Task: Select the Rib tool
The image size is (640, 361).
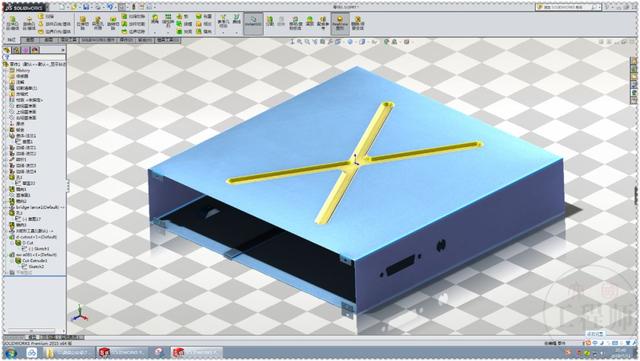Action: 182,17
